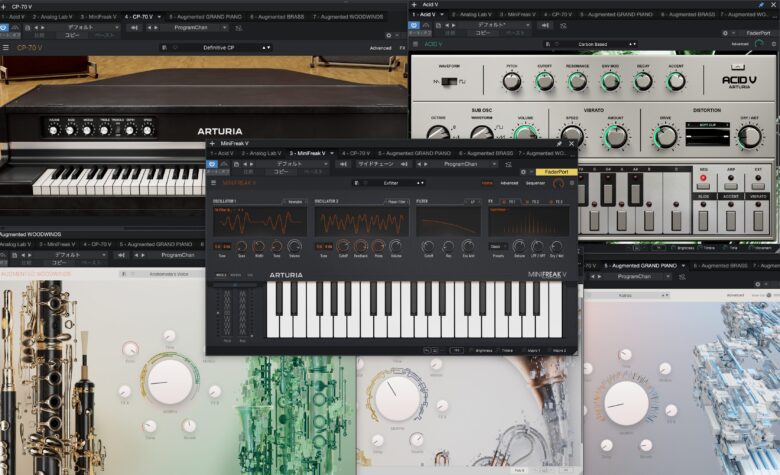
Task: Click Advanced in the CP-70 V toolbar
Action: click(381, 48)
